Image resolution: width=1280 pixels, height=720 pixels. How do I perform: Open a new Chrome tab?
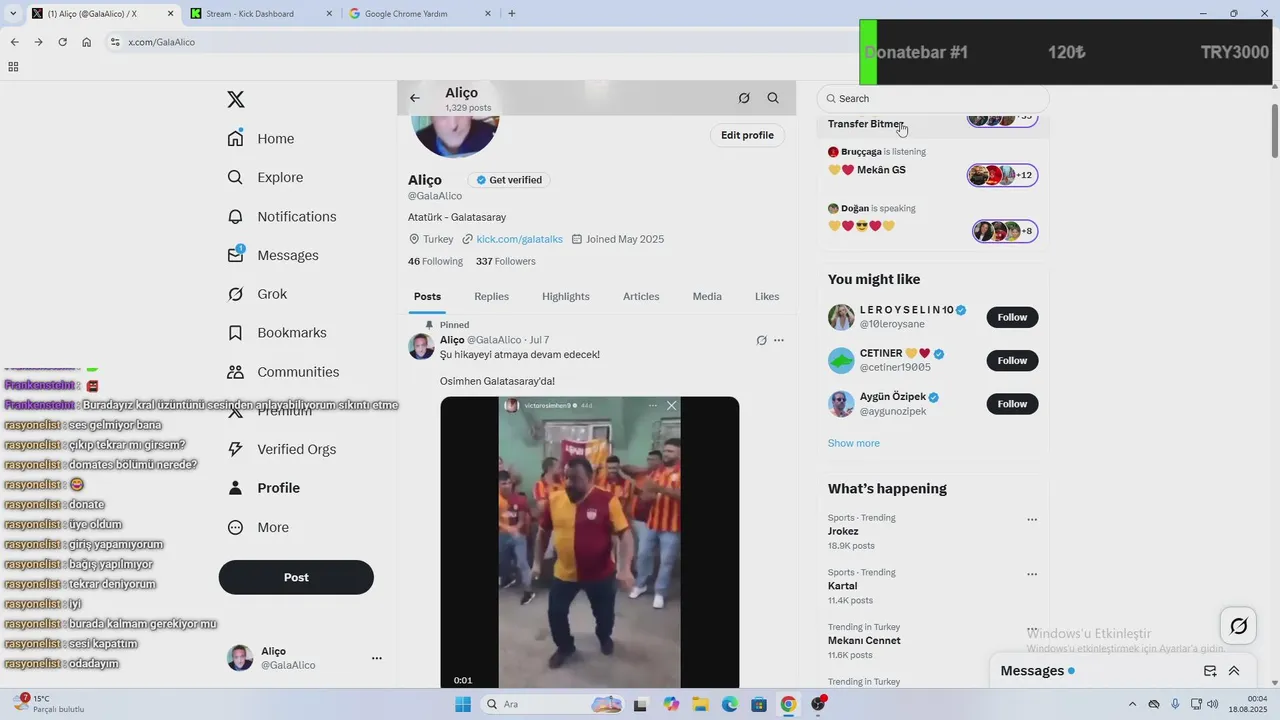tap(512, 14)
